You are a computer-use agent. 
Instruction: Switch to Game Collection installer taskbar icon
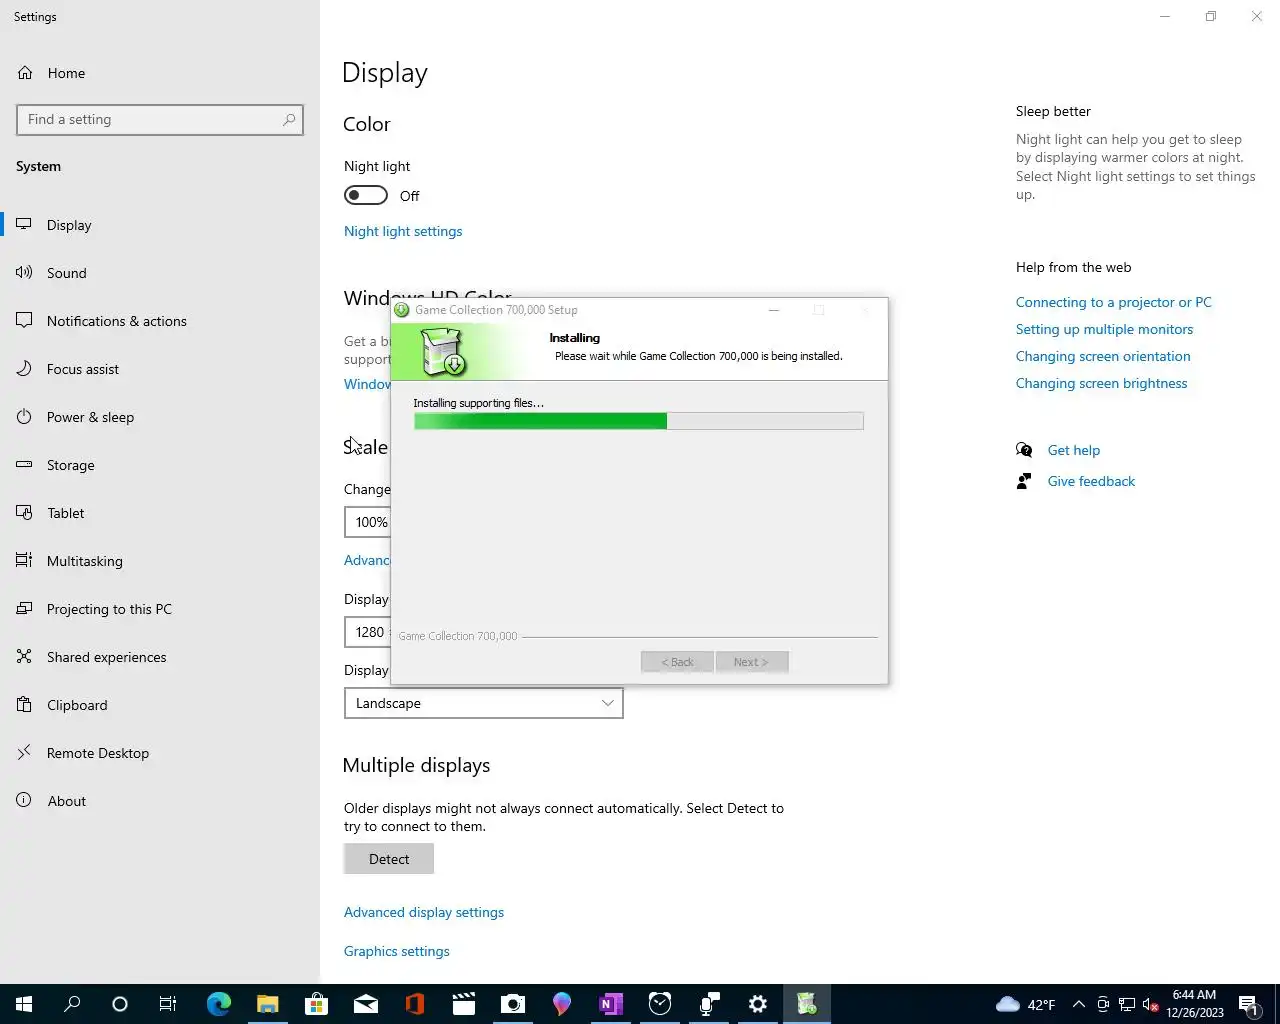(x=807, y=1004)
